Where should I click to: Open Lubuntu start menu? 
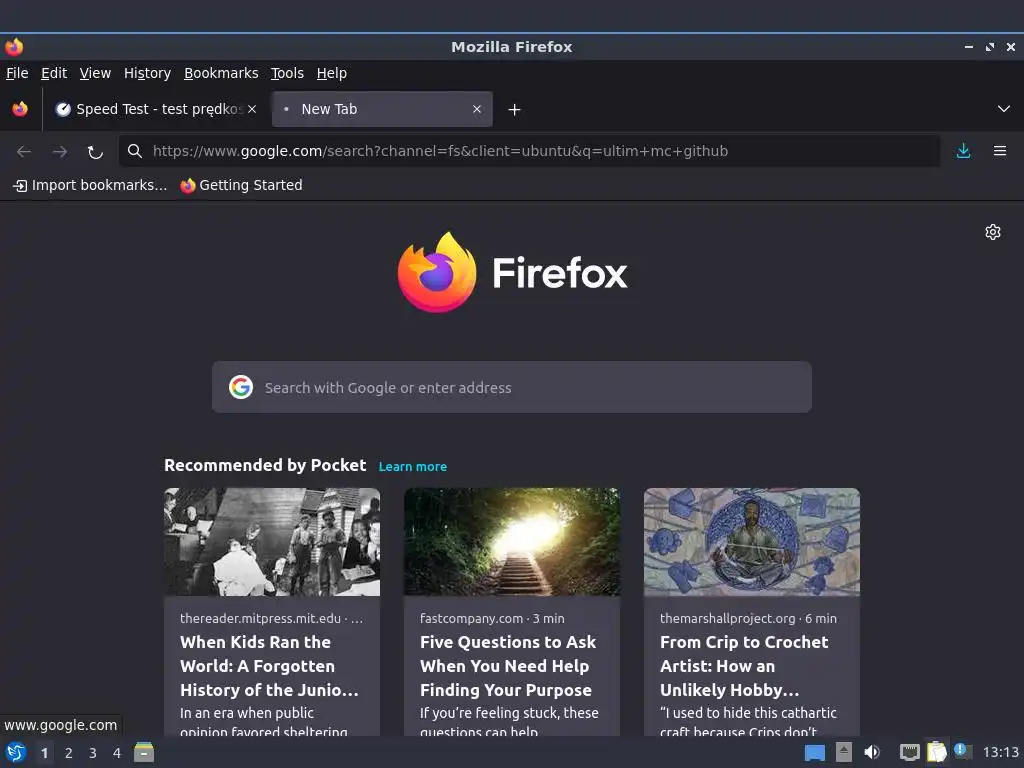click(16, 752)
